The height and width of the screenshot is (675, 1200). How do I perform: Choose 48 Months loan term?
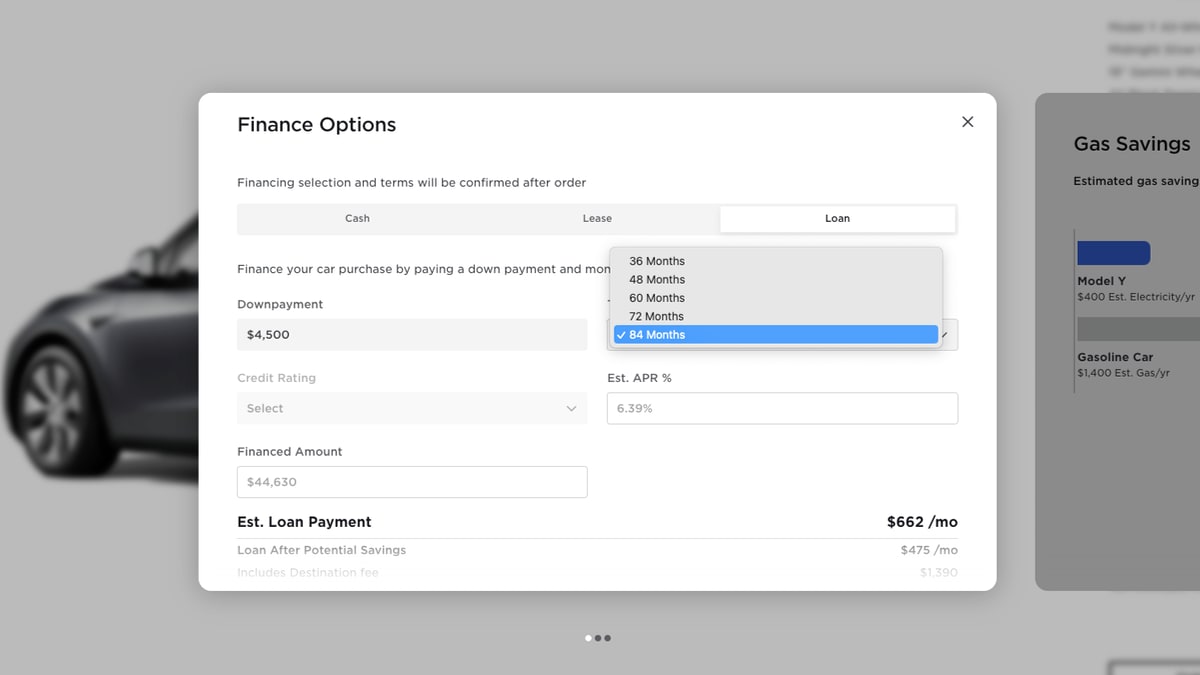point(776,280)
